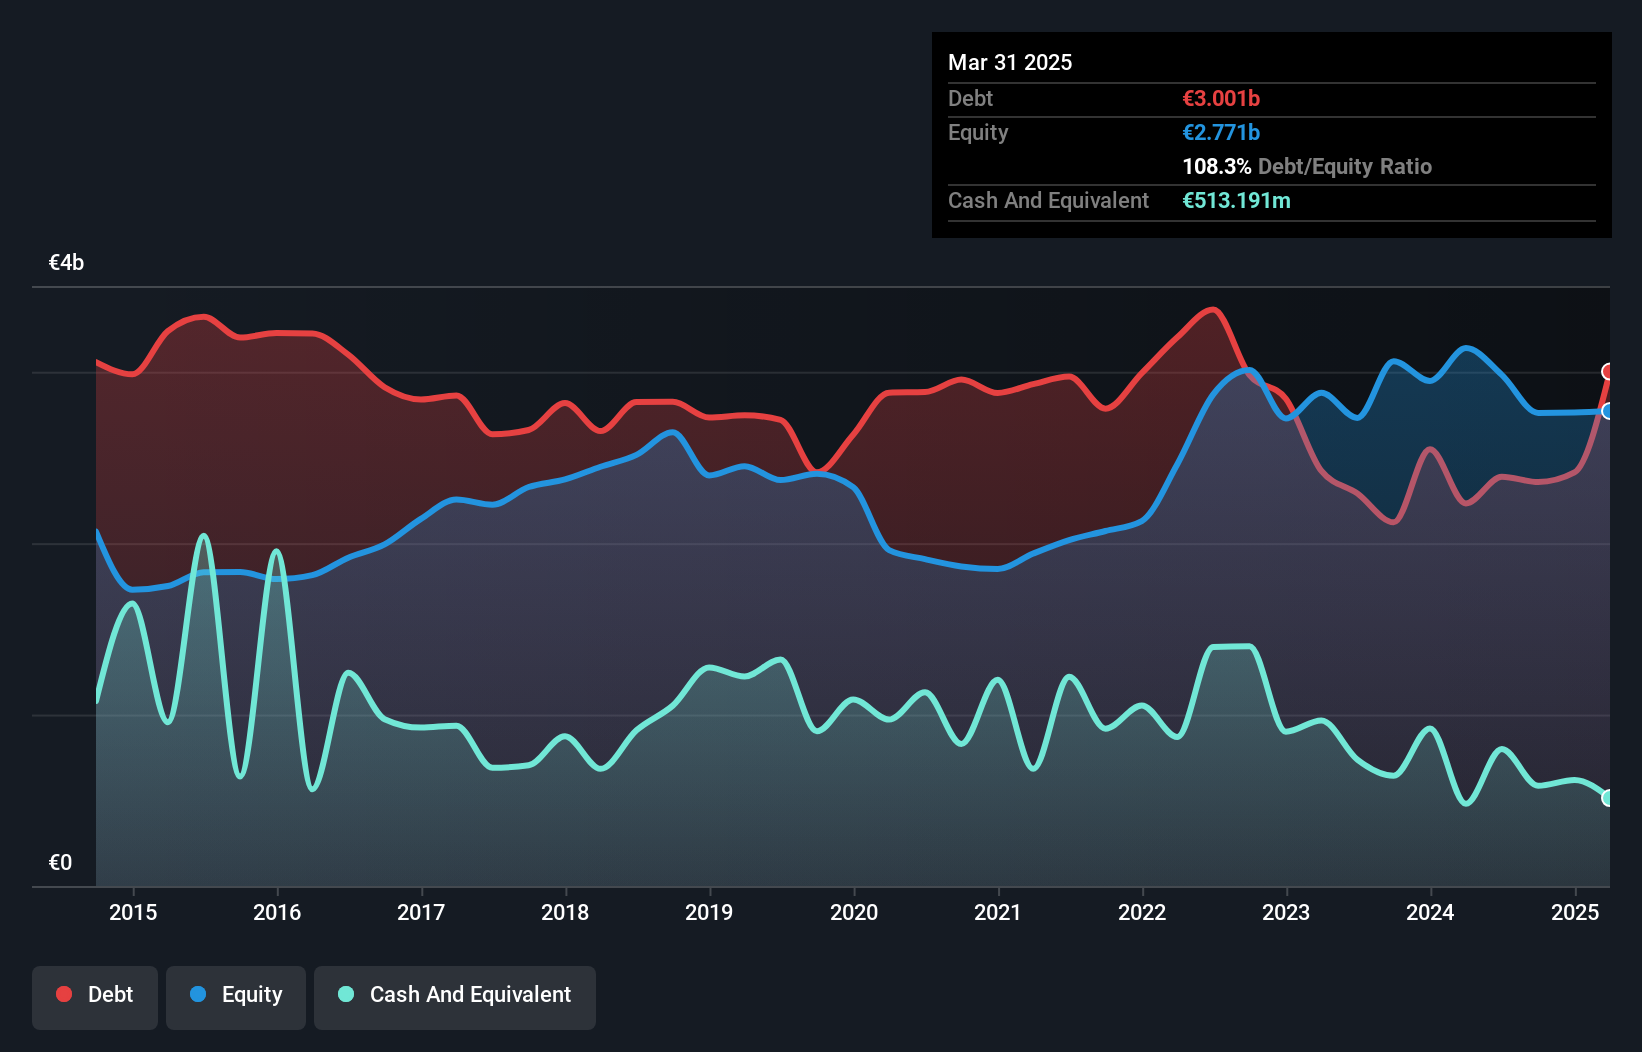Image resolution: width=1642 pixels, height=1052 pixels.
Task: Click the €3.001b debt value
Action: [1221, 98]
